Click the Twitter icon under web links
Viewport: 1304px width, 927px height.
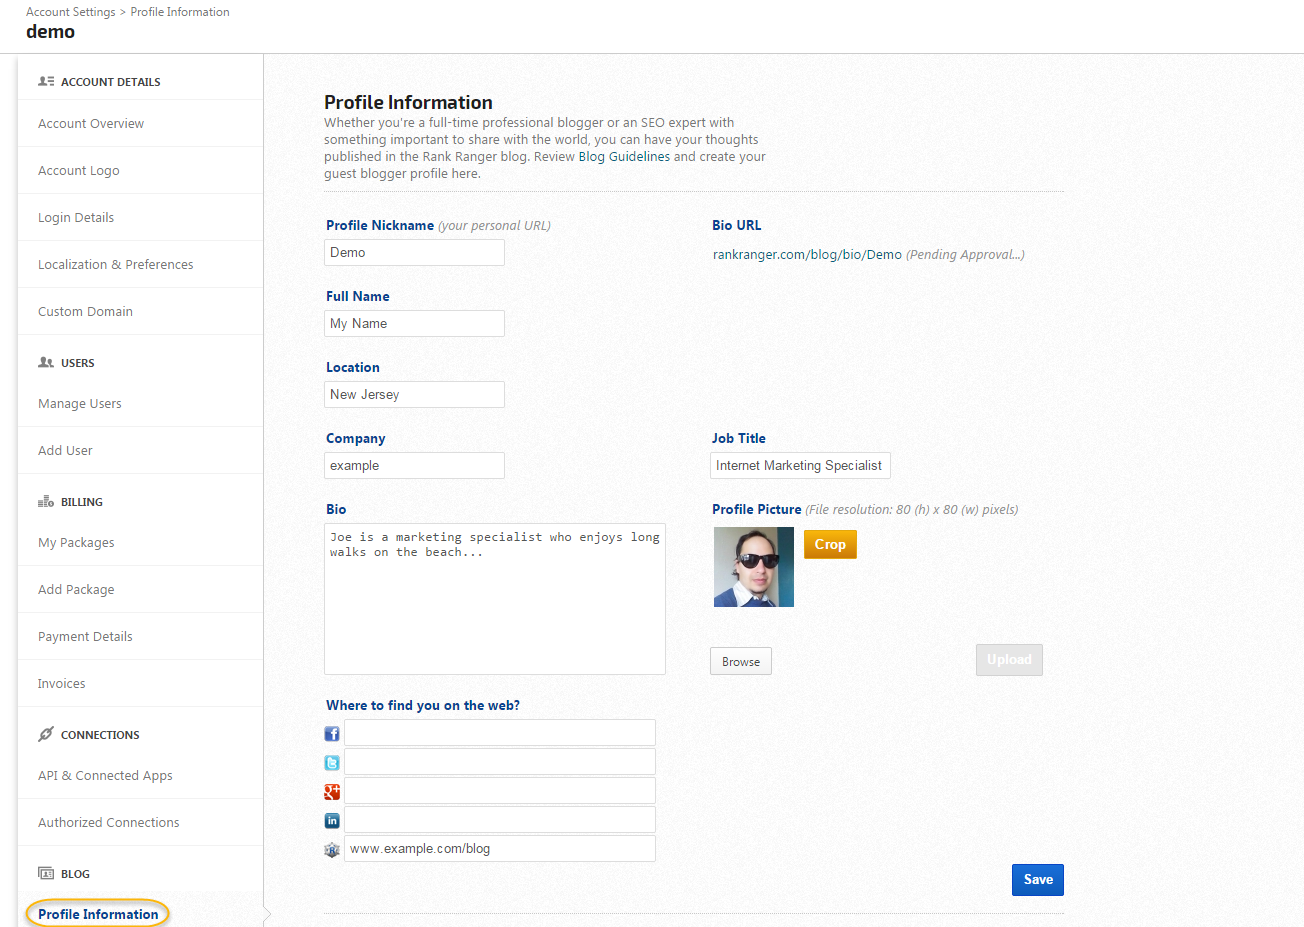pos(332,763)
